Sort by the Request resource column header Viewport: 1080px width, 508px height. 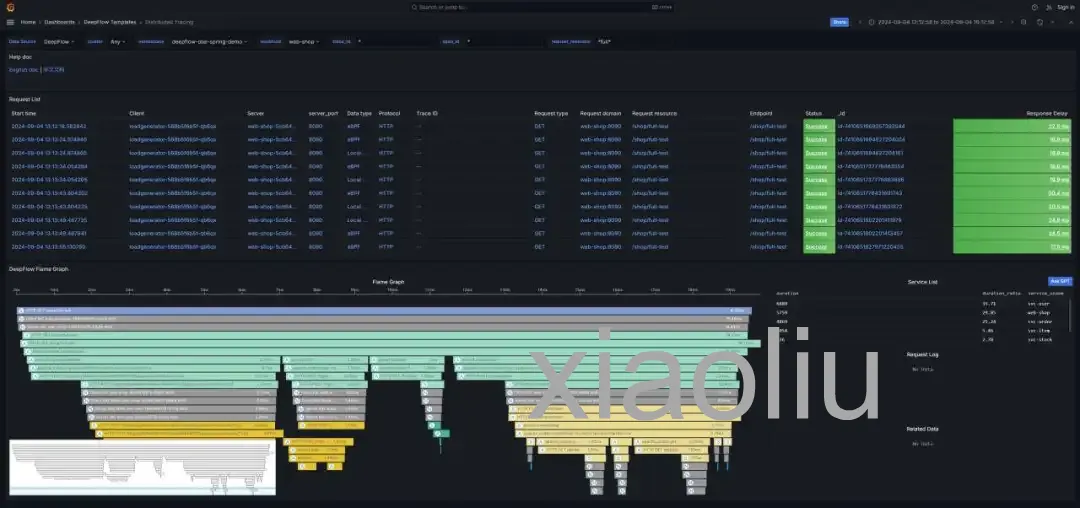(x=654, y=113)
